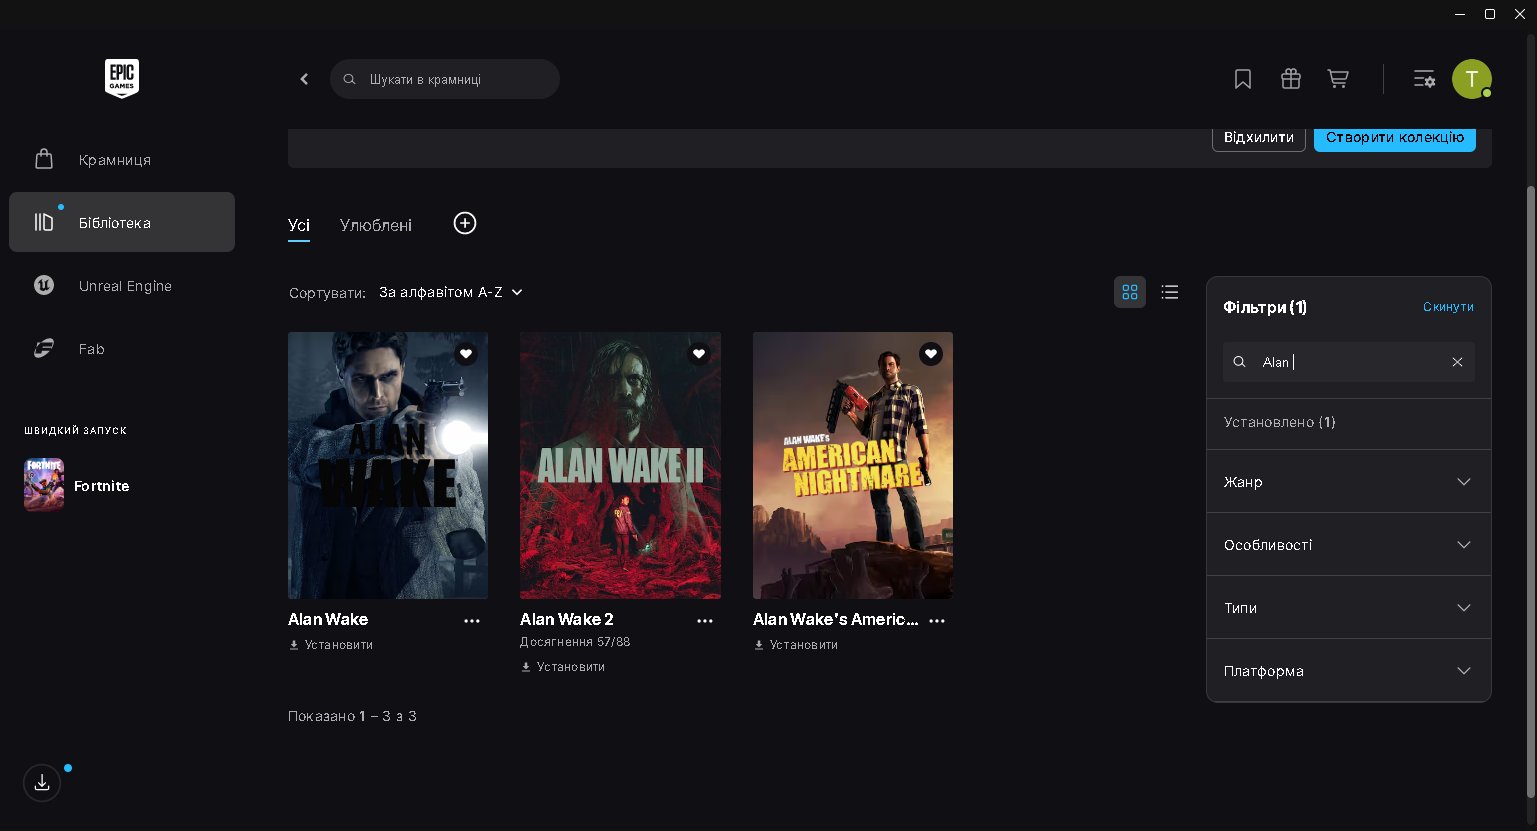Install Alan Wake 2

tap(563, 667)
